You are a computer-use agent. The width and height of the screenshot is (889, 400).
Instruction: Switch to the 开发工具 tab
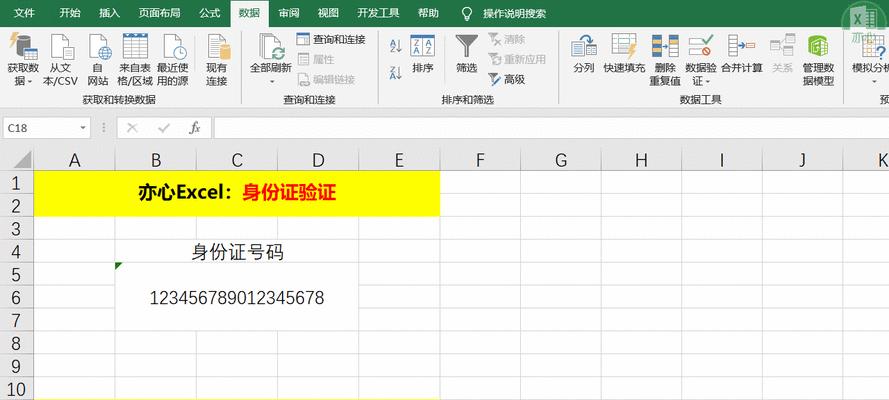(378, 13)
